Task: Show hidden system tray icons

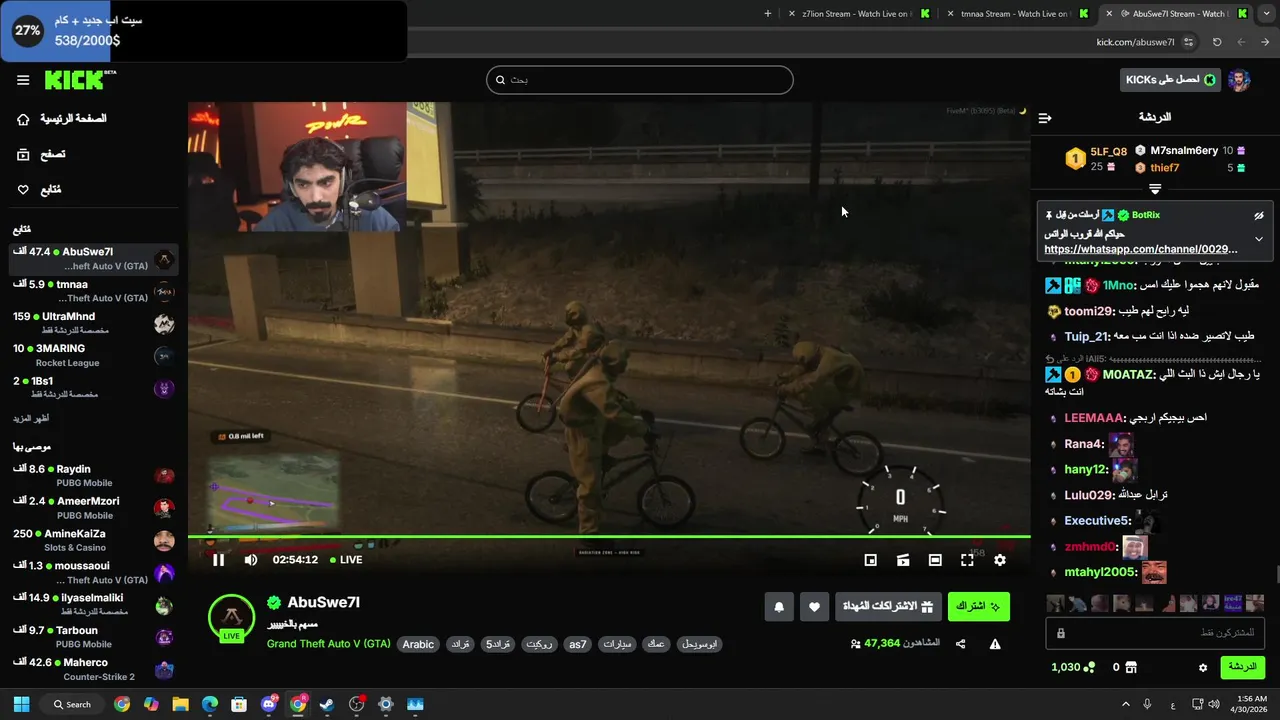Action: coord(1126,704)
